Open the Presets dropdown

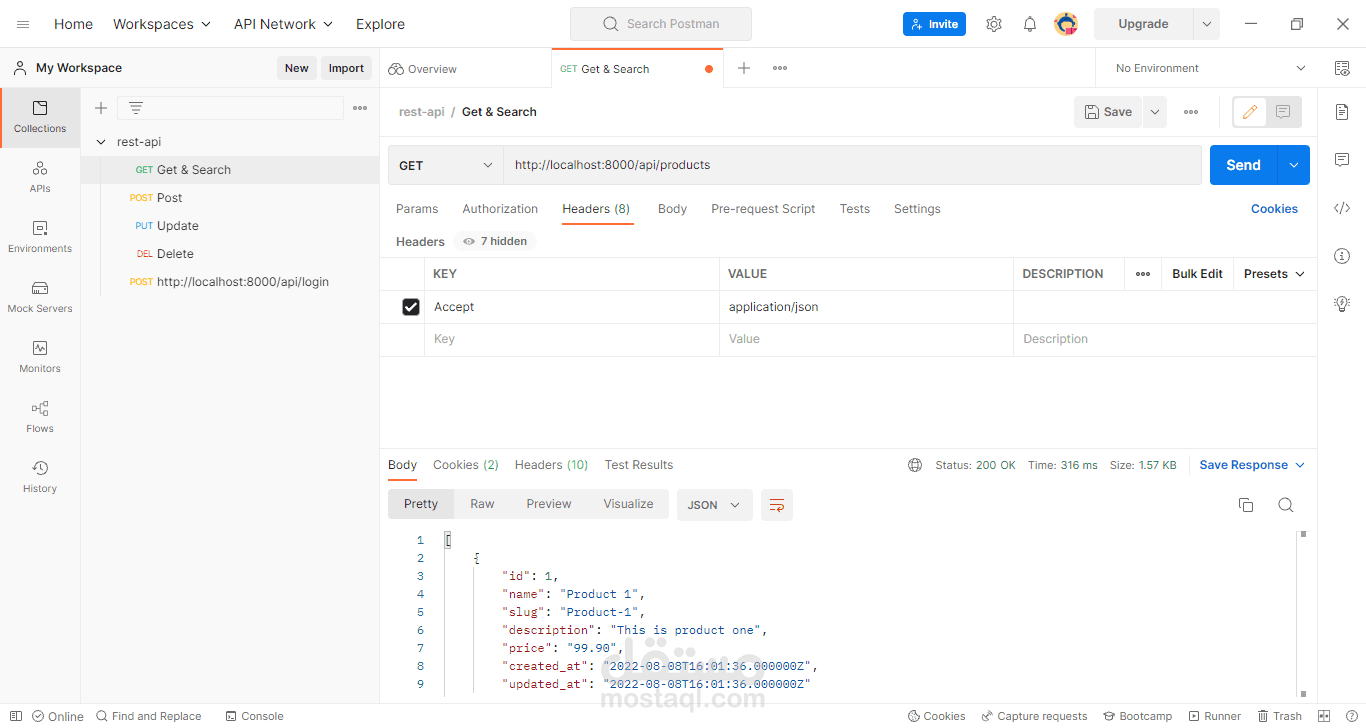click(x=1274, y=274)
